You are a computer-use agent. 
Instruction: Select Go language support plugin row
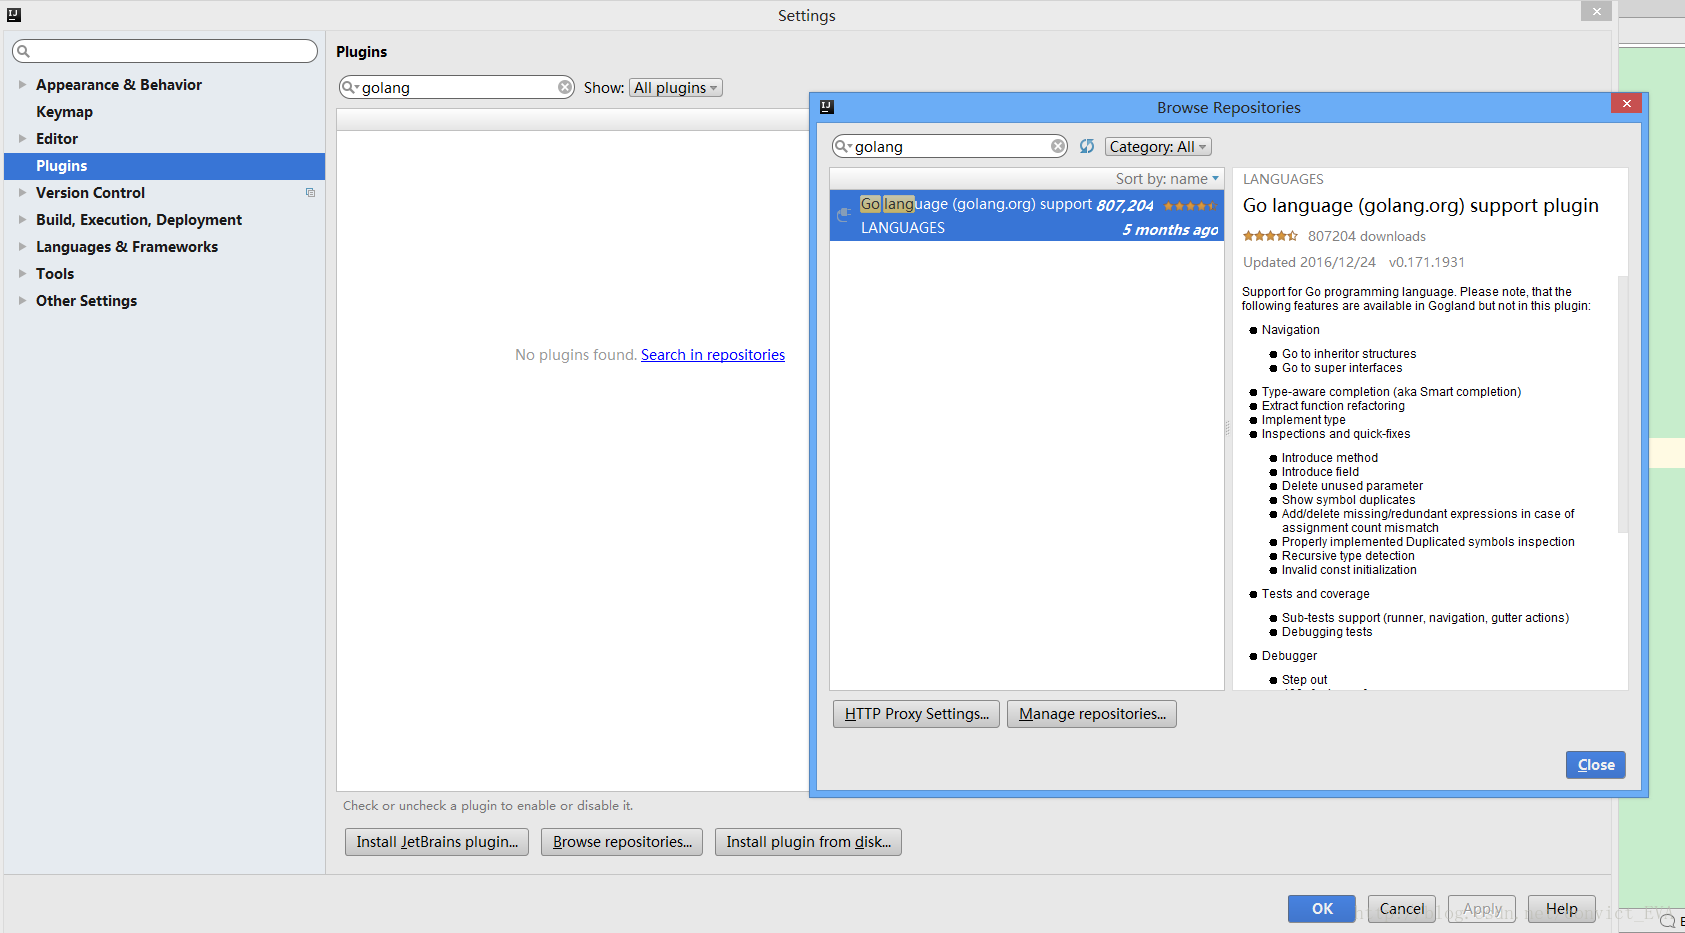1027,216
